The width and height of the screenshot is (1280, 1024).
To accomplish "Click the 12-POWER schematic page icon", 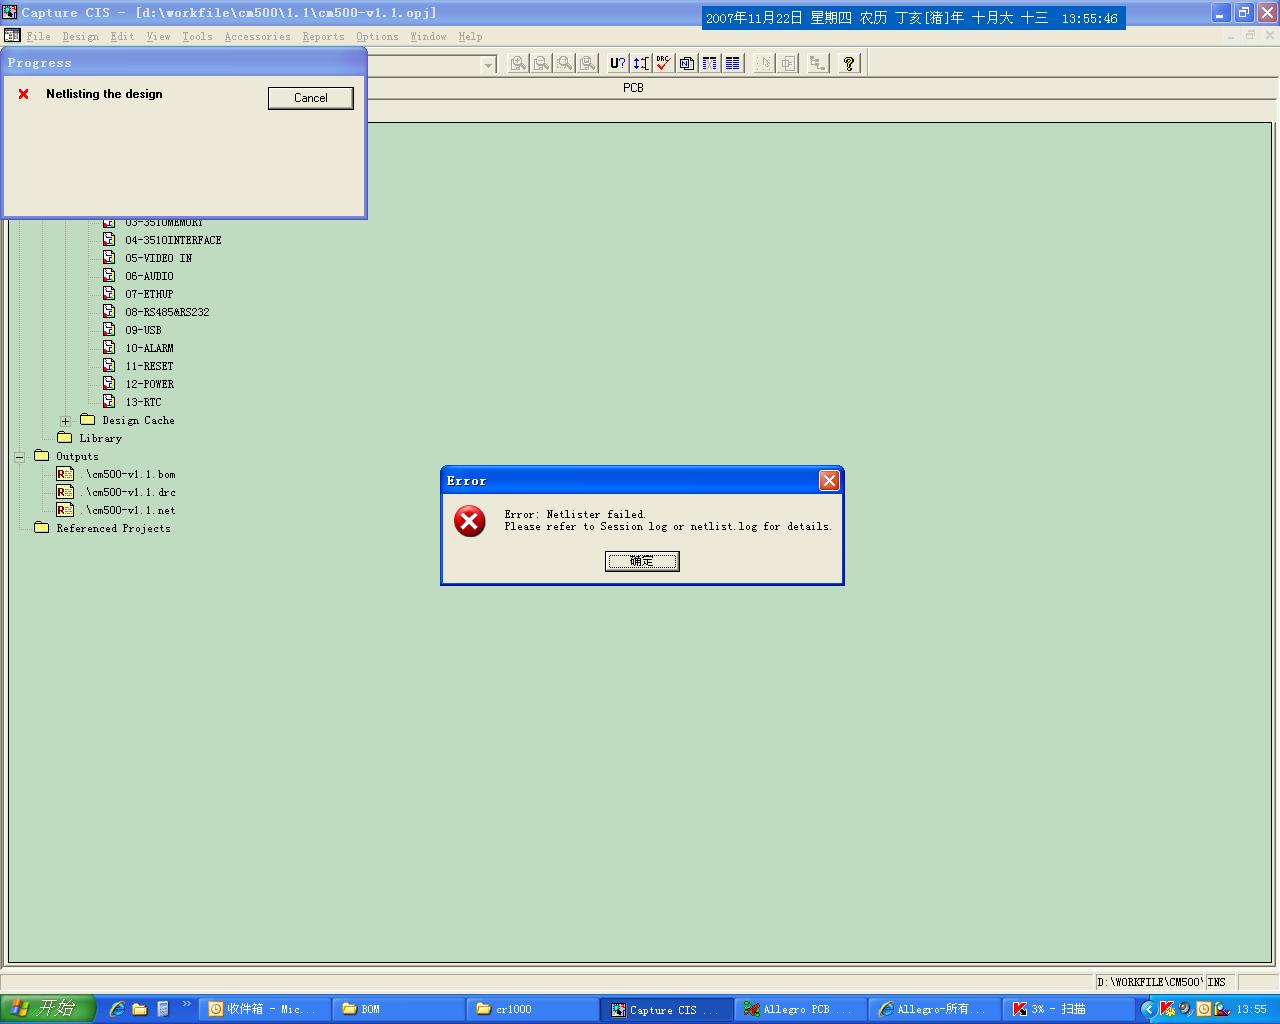I will pos(109,384).
